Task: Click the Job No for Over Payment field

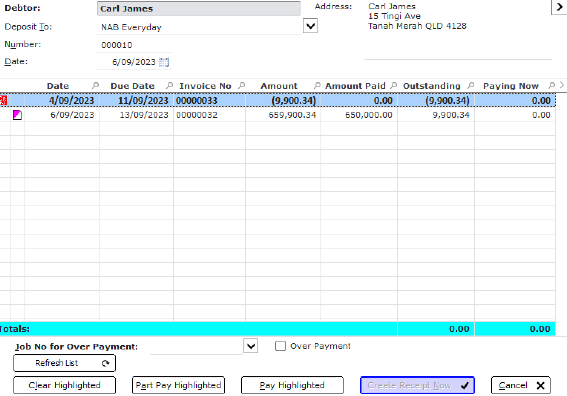Action: pyautogui.click(x=196, y=346)
